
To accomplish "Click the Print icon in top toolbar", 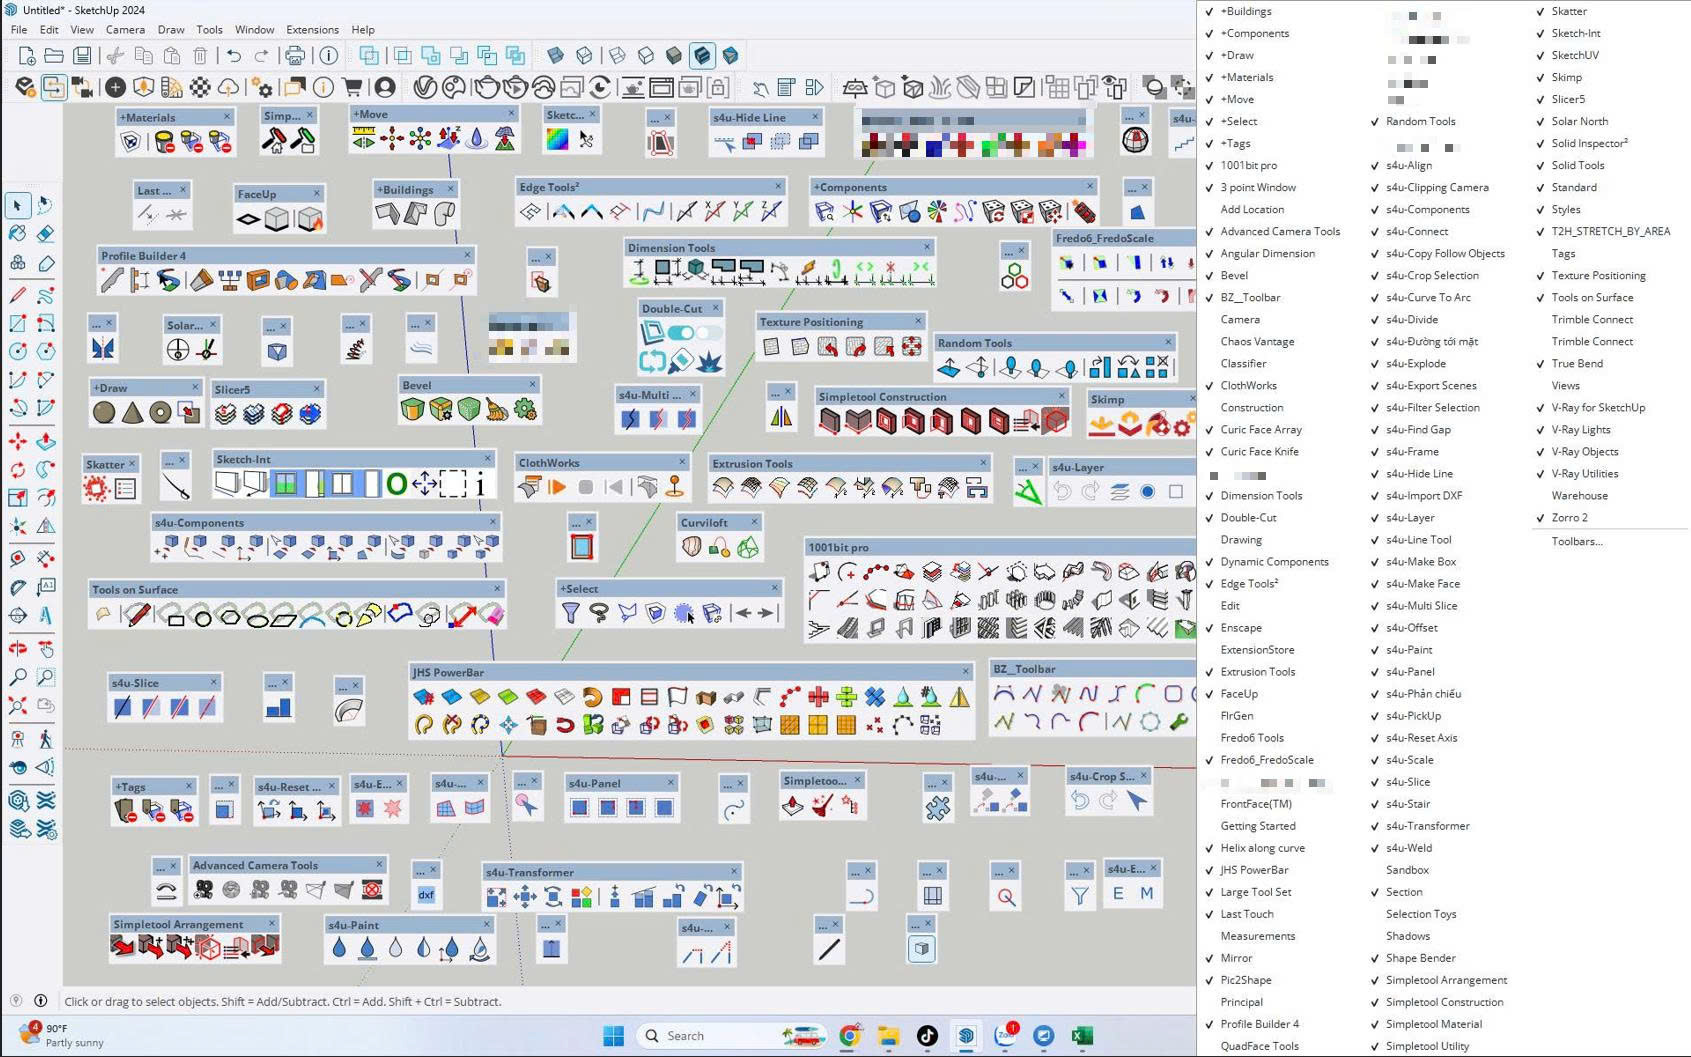I will [x=295, y=56].
